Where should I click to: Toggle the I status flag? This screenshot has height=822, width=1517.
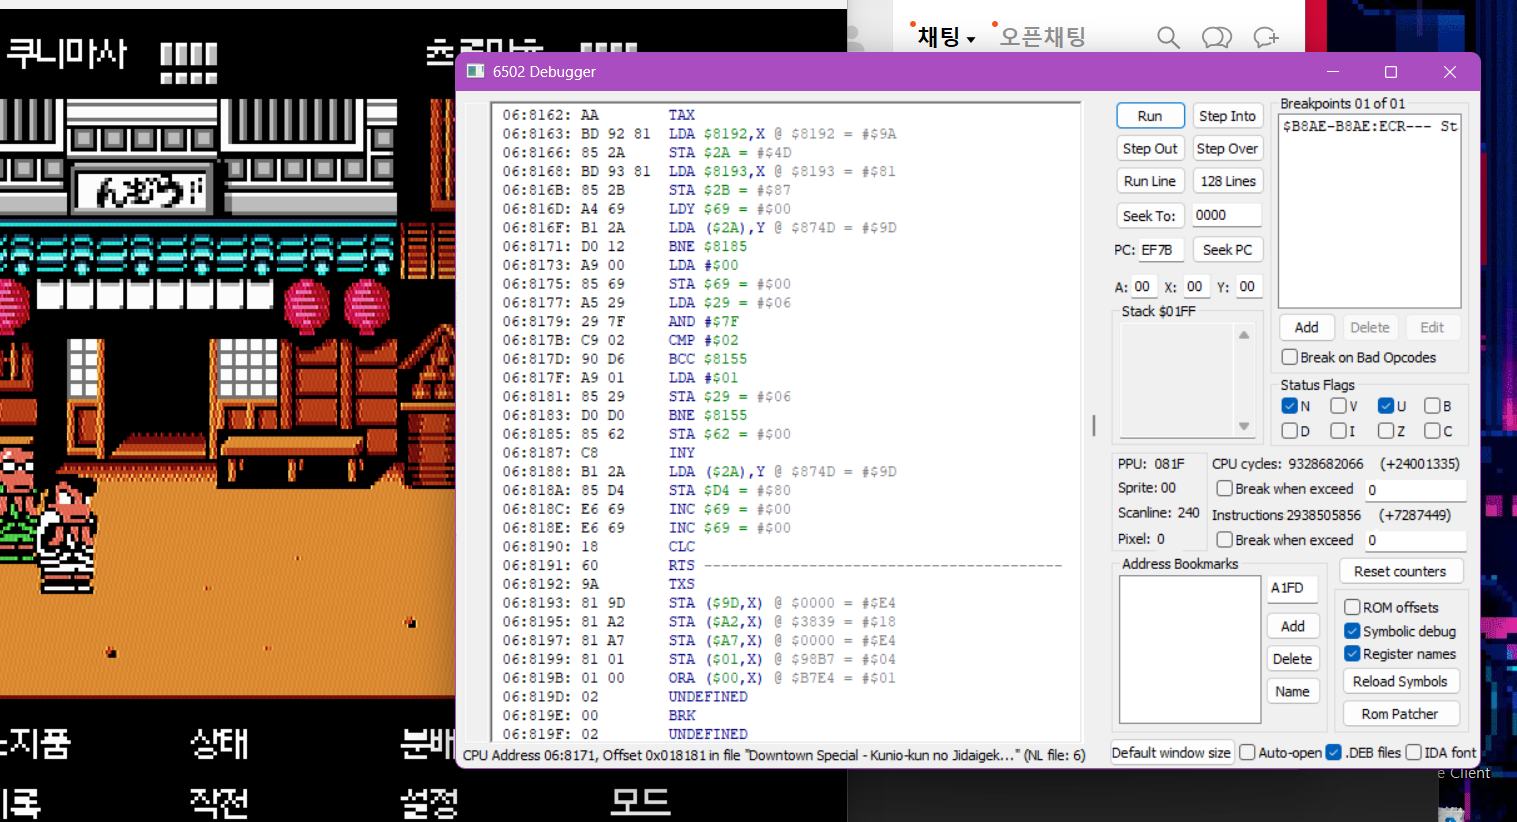[x=1338, y=431]
